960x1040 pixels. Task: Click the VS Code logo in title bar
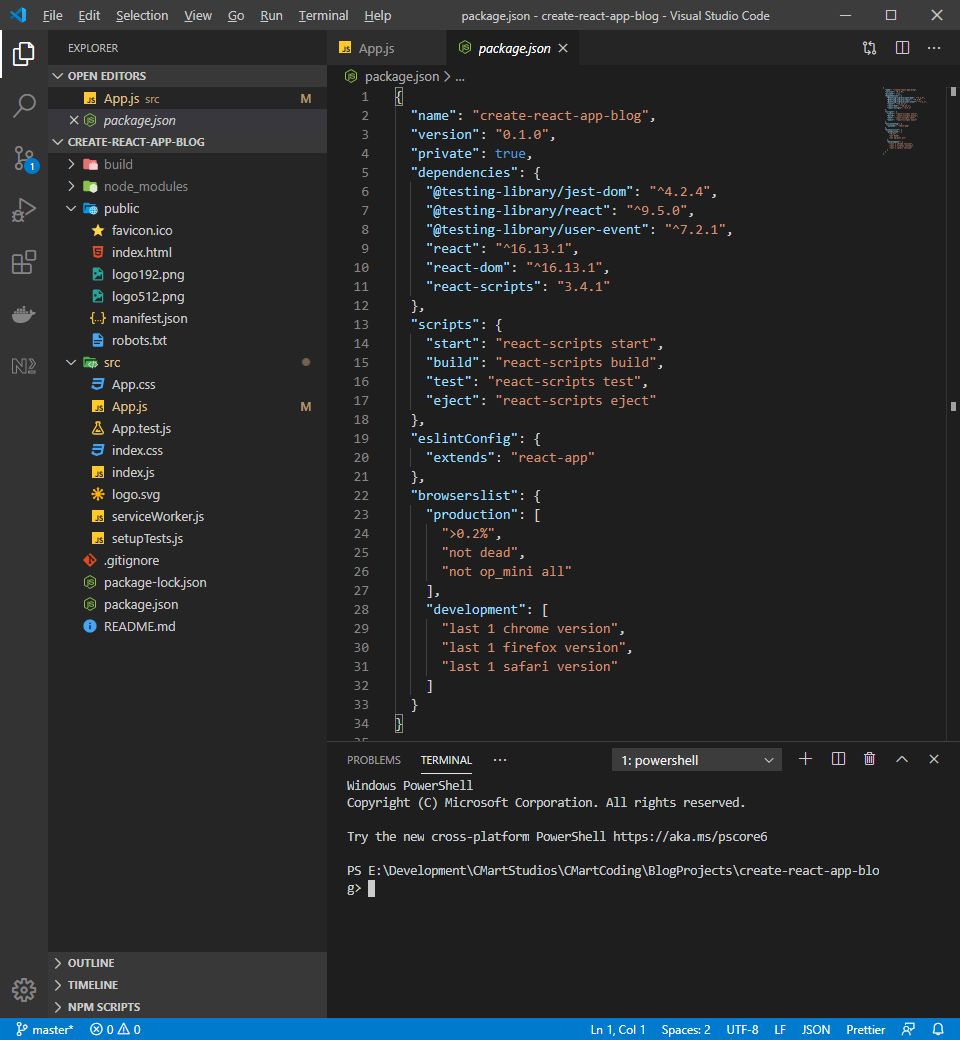click(x=18, y=15)
